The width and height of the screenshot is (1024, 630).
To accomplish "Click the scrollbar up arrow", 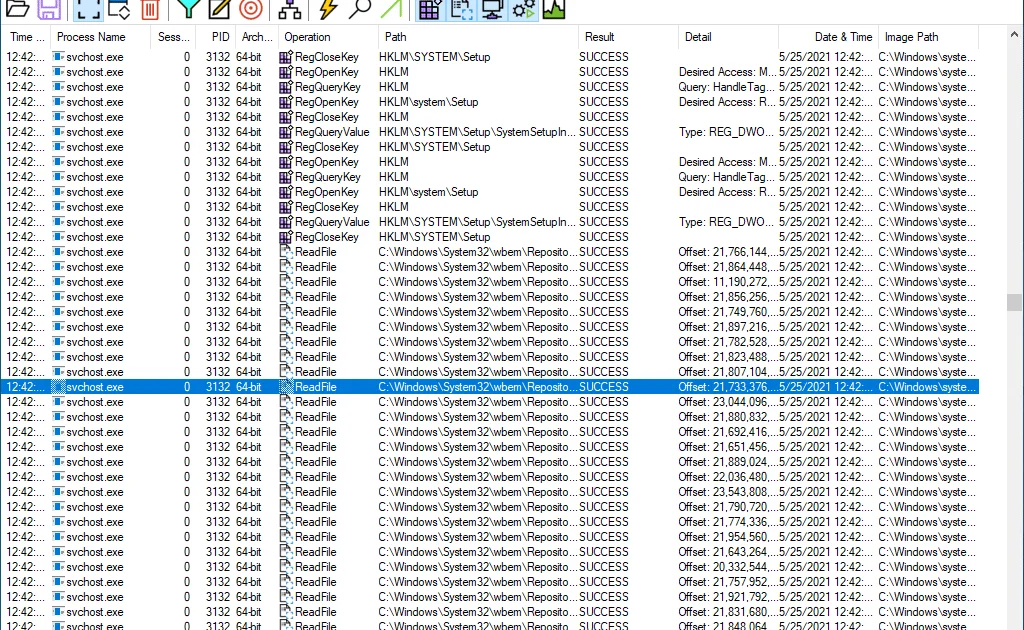I will (x=1016, y=33).
